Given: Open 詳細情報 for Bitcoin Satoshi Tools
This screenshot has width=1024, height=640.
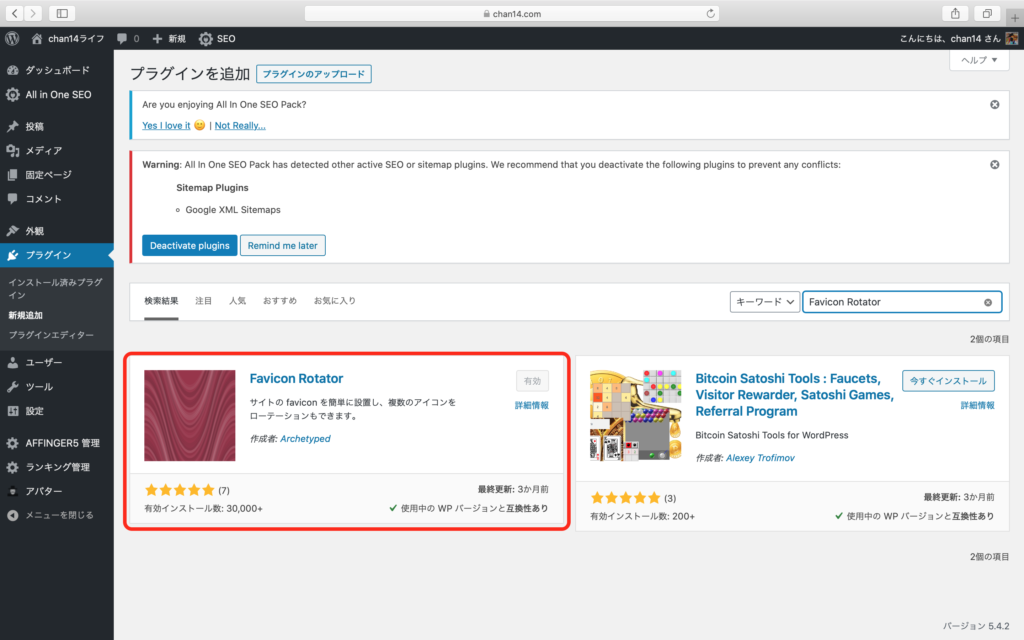Looking at the screenshot, I should (978, 406).
